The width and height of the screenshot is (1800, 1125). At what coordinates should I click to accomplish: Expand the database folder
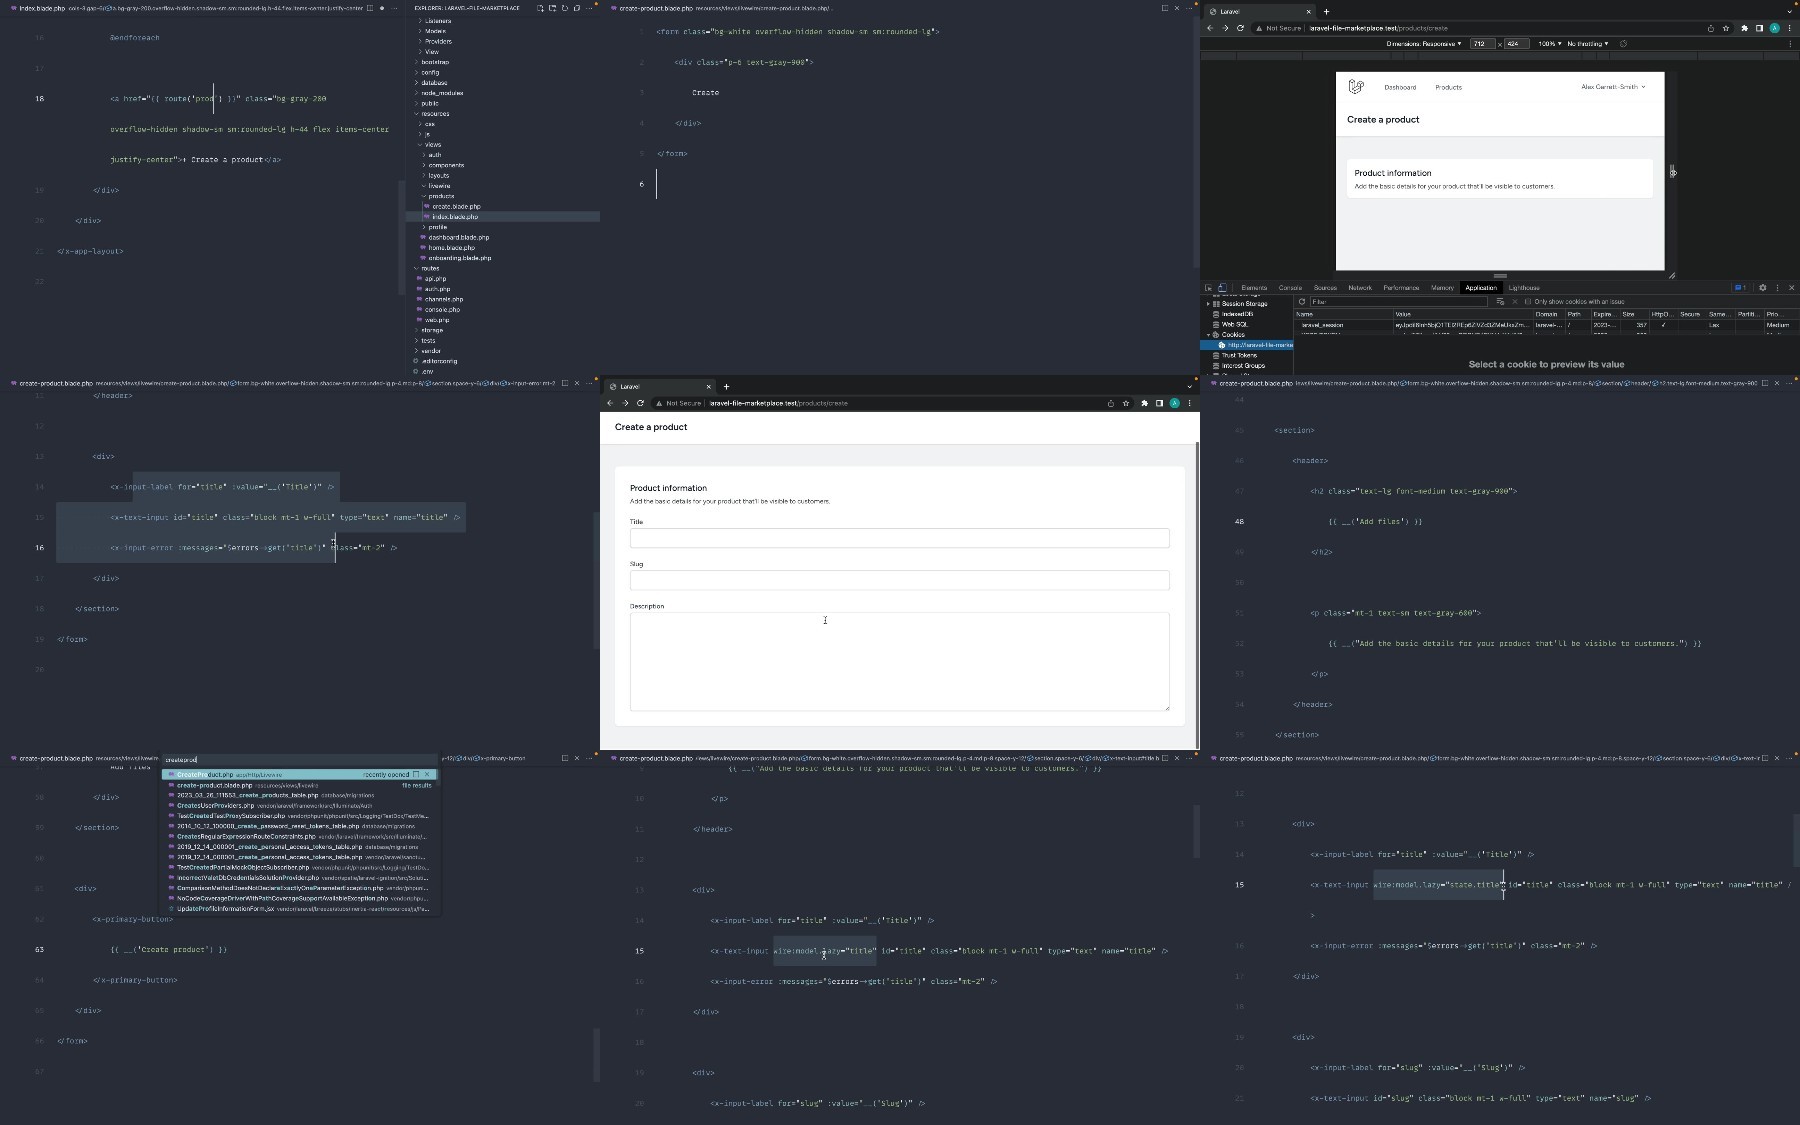(x=433, y=82)
